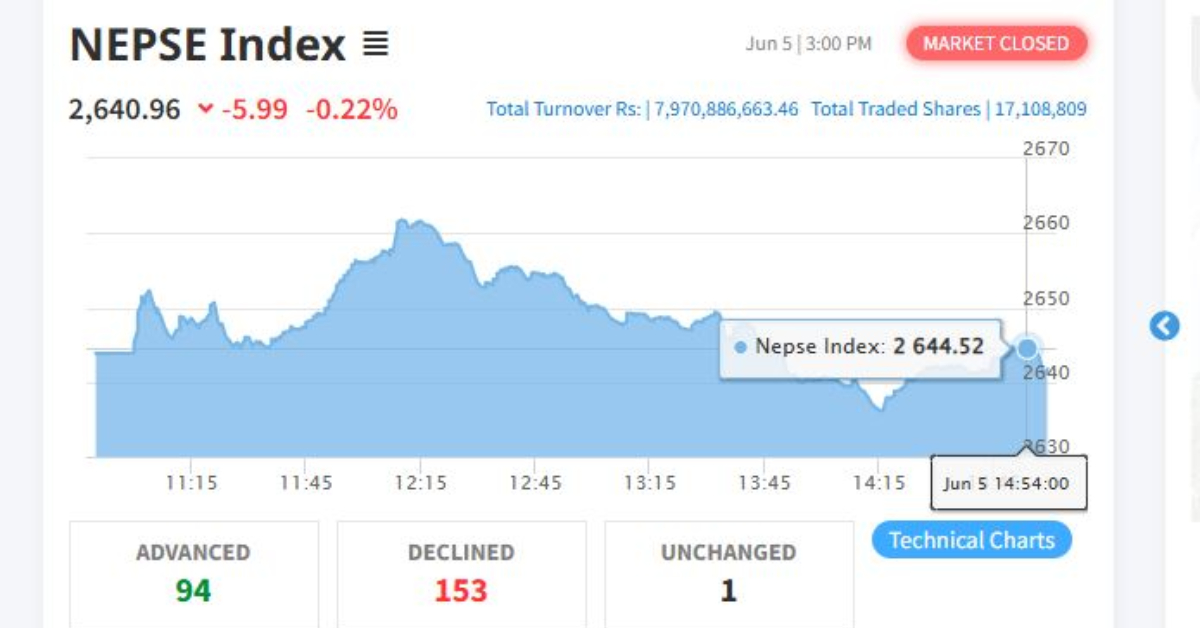Viewport: 1200px width, 628px height.
Task: Select the DECLINED 153 card
Action: [461, 574]
